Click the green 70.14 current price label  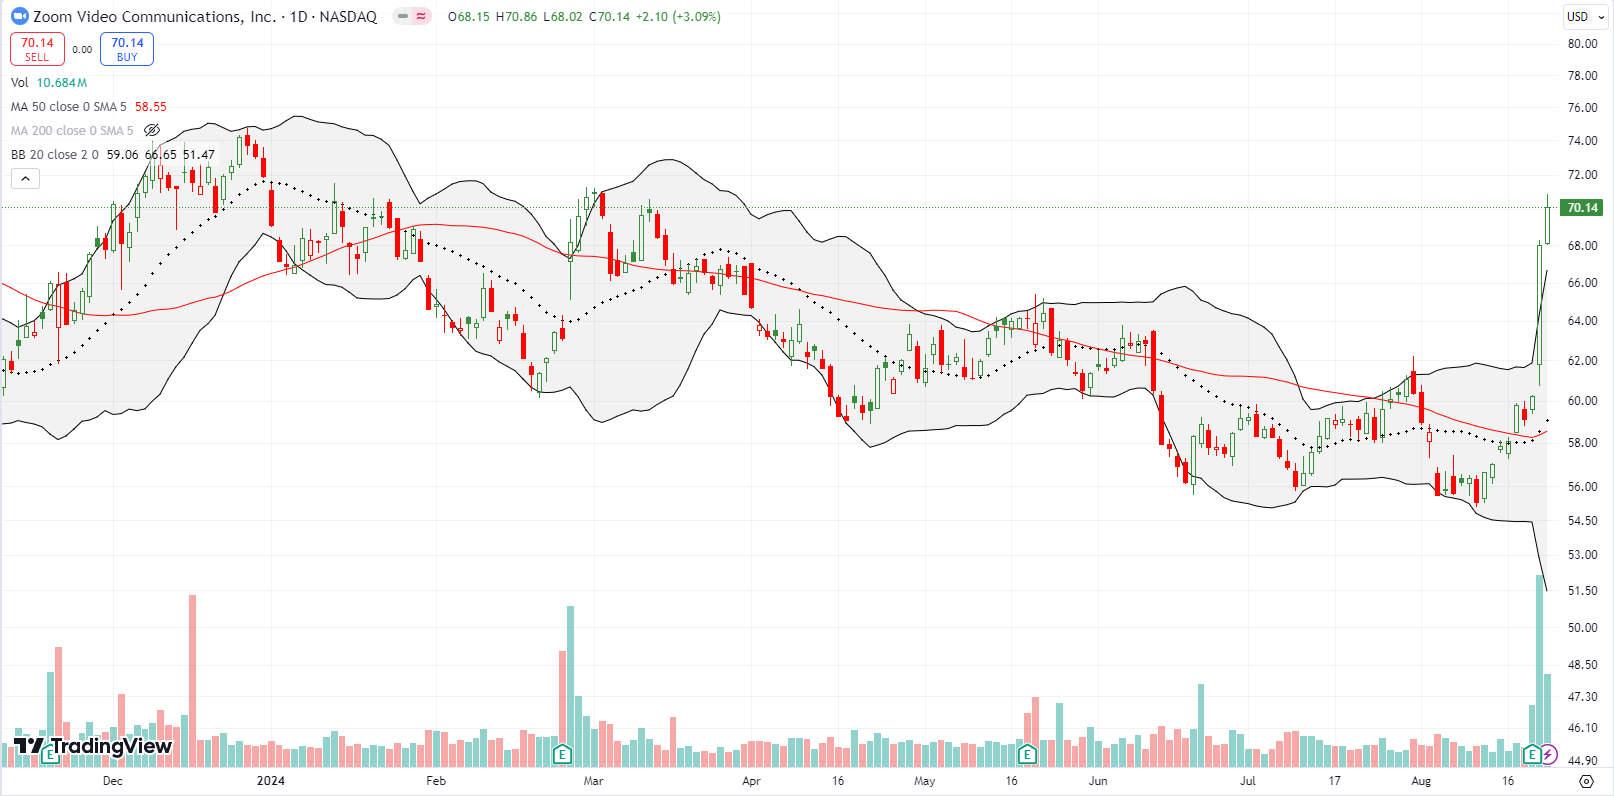coord(1582,208)
